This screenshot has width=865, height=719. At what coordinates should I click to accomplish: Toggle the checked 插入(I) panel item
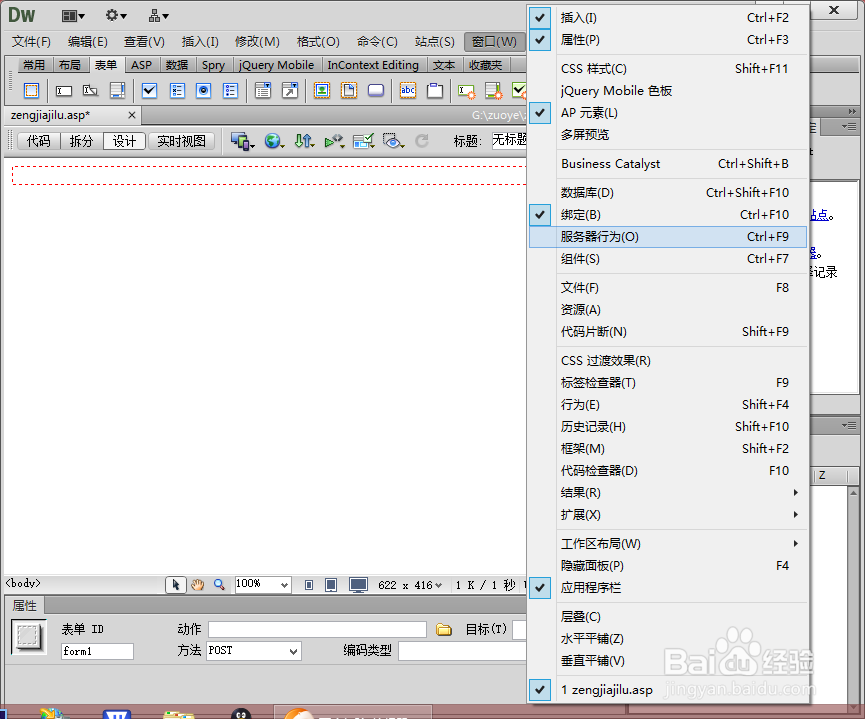(x=668, y=18)
